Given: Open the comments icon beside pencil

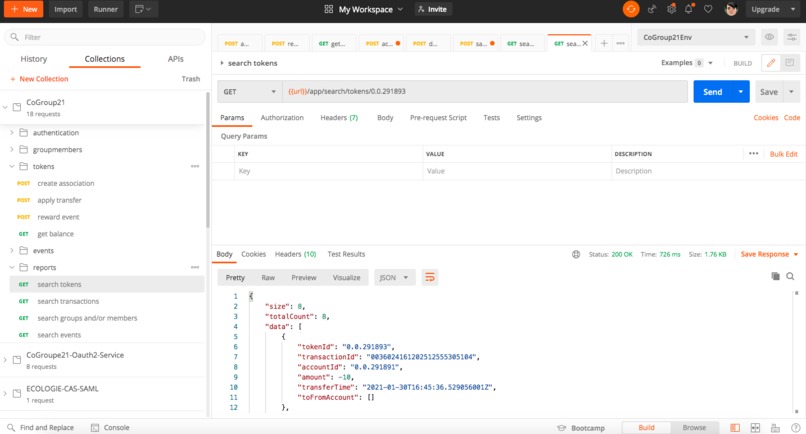Looking at the screenshot, I should coord(790,63).
